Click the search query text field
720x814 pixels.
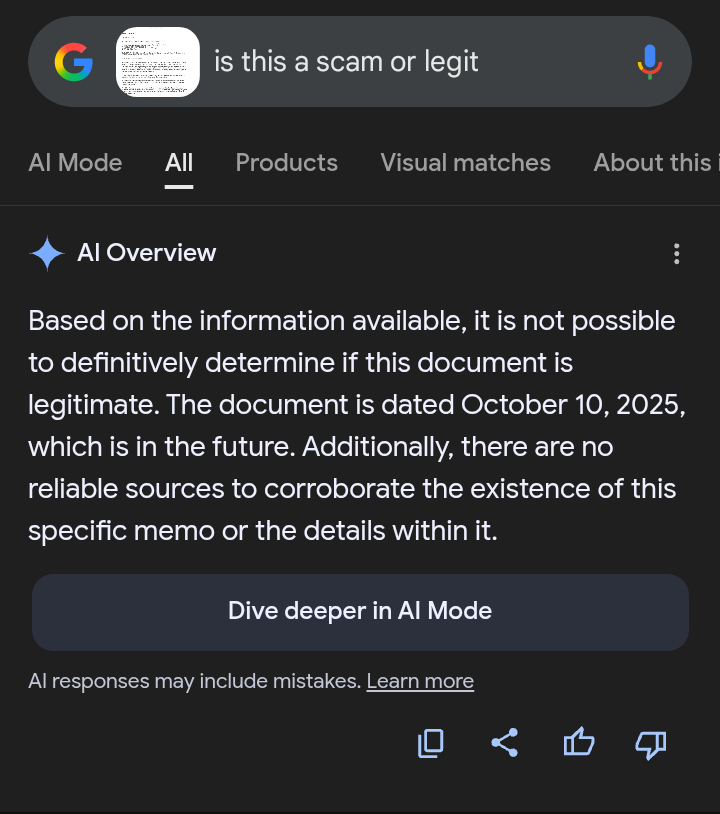click(400, 62)
